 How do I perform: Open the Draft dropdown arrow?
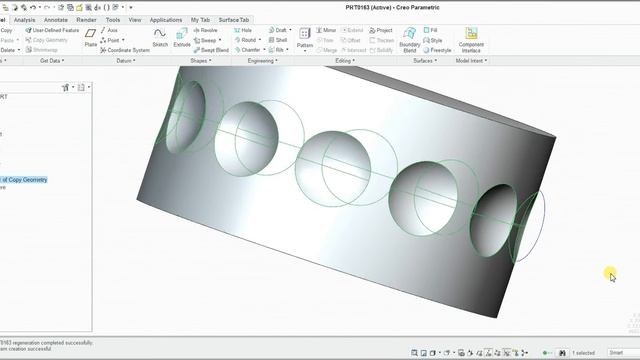(x=290, y=30)
